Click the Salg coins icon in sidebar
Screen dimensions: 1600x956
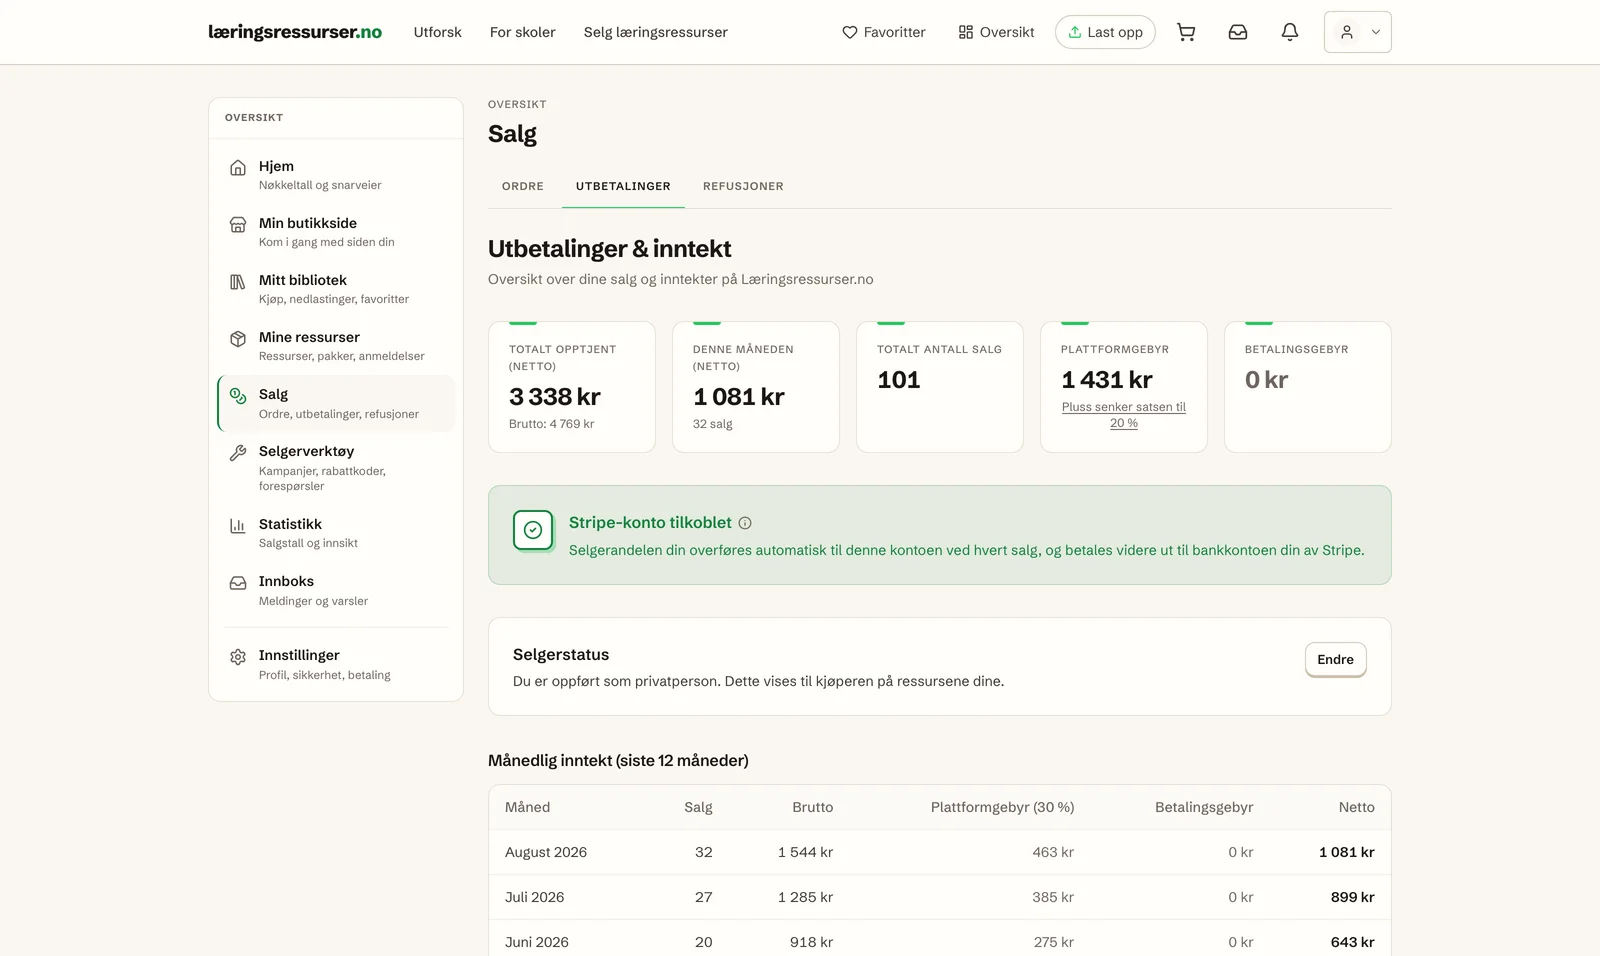point(238,395)
